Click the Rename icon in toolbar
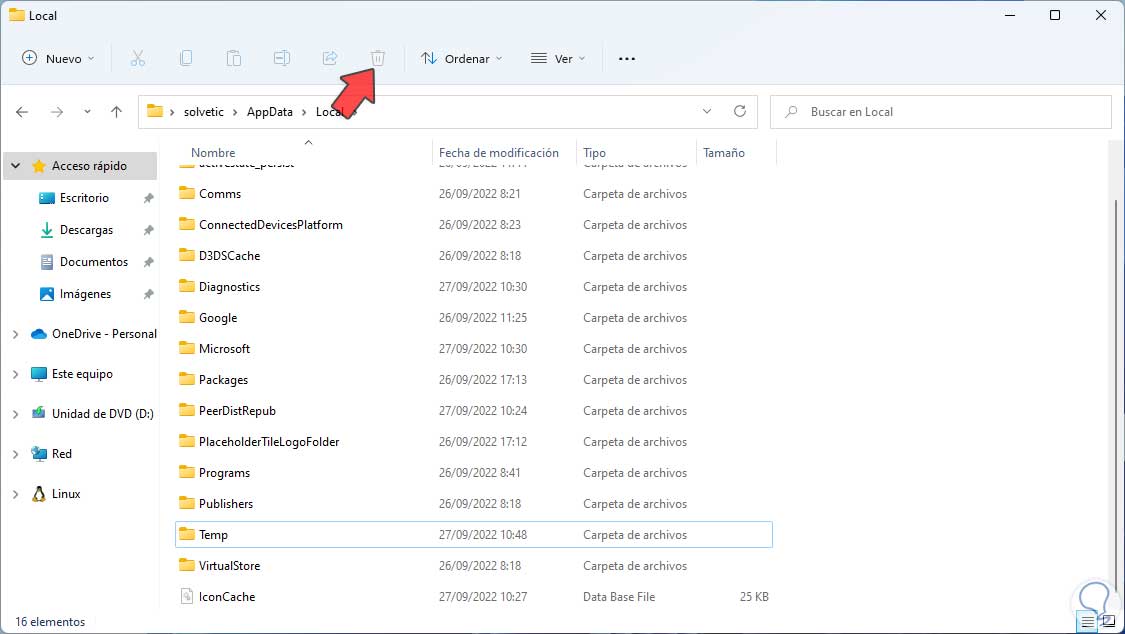 (282, 59)
